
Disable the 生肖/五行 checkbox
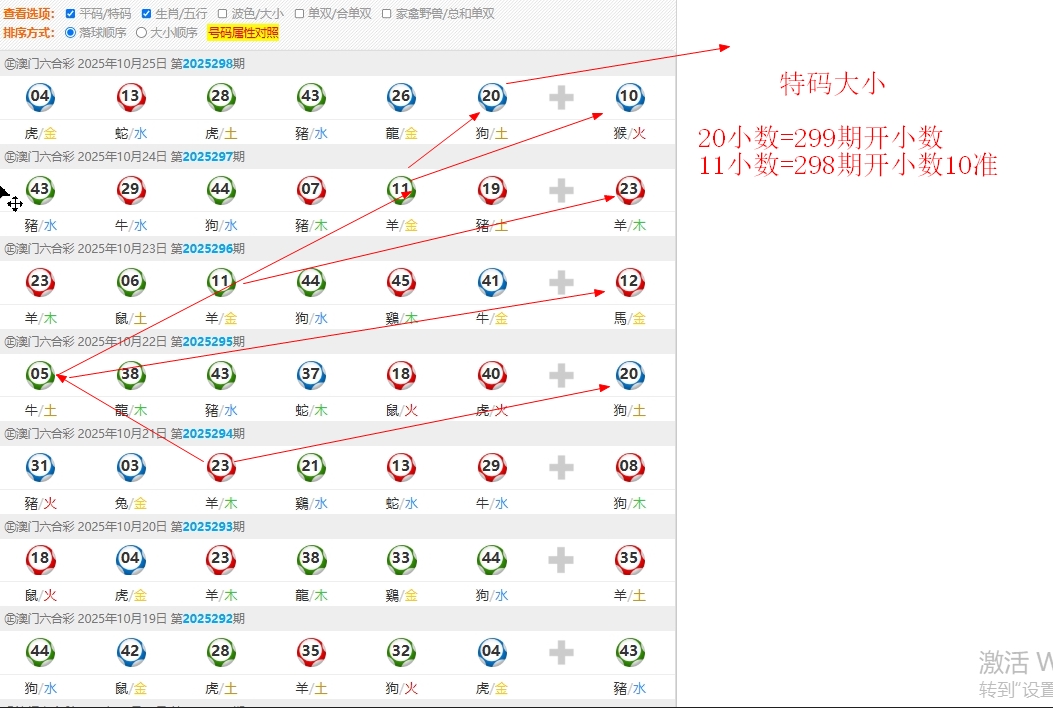pyautogui.click(x=147, y=14)
